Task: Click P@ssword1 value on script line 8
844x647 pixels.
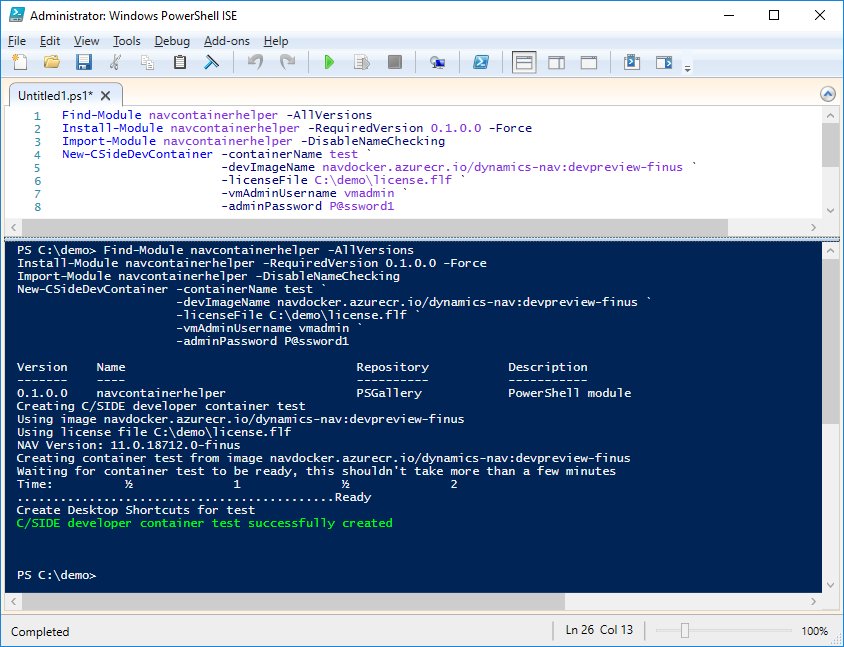Action: pyautogui.click(x=362, y=206)
